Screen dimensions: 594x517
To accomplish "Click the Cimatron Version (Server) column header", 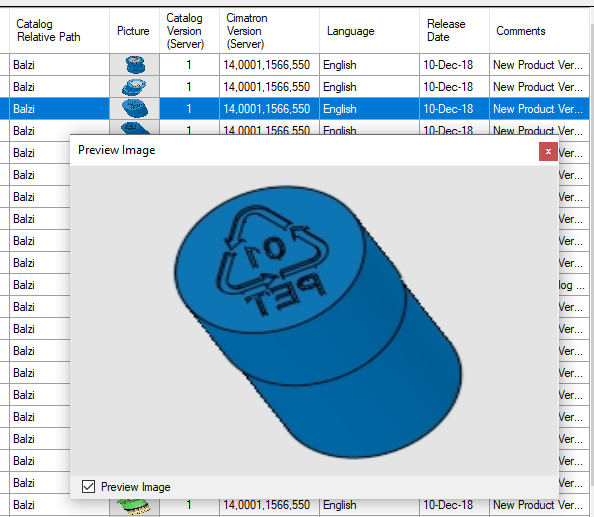I will [x=269, y=31].
